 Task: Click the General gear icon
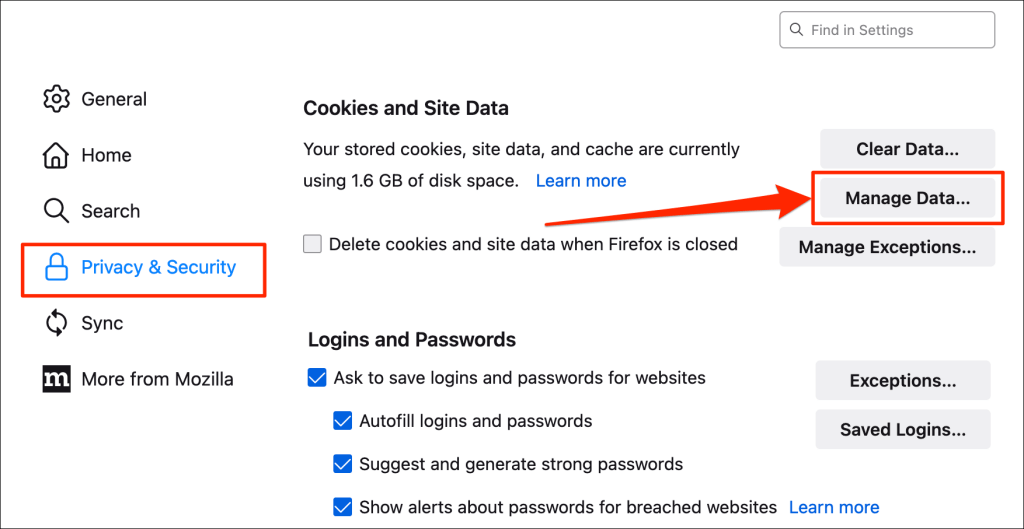coord(56,99)
